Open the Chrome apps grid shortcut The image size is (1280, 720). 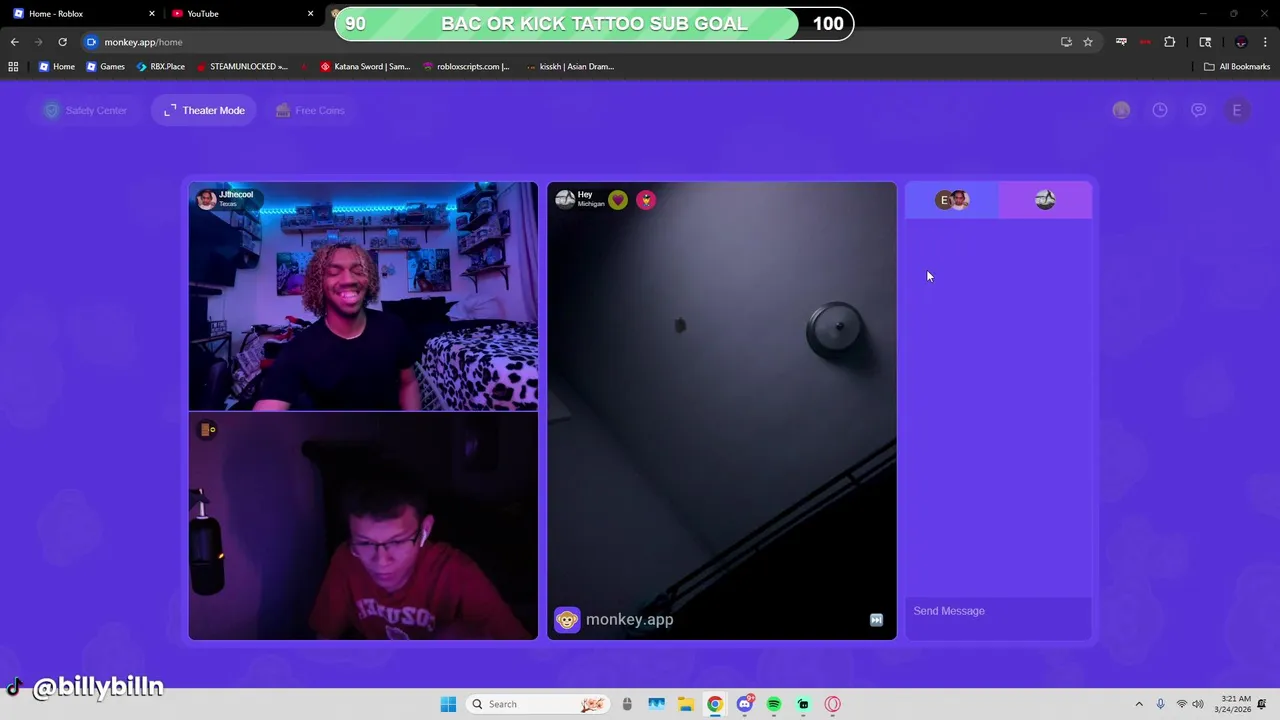pyautogui.click(x=13, y=67)
